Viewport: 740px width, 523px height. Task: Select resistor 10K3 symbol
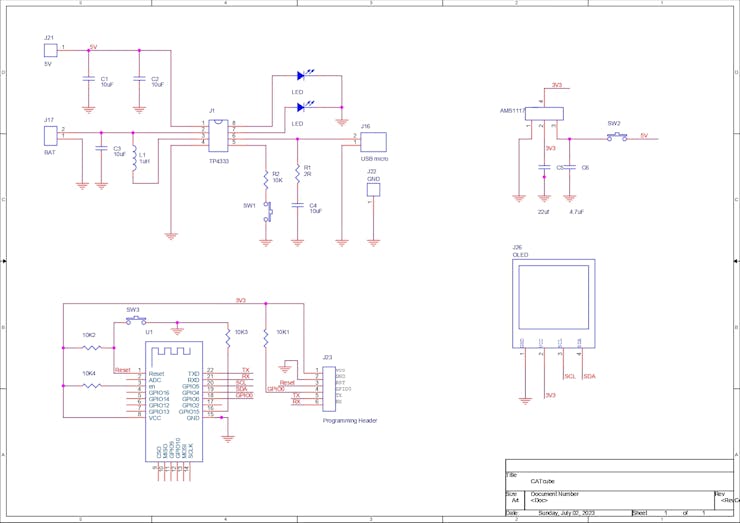click(x=228, y=338)
